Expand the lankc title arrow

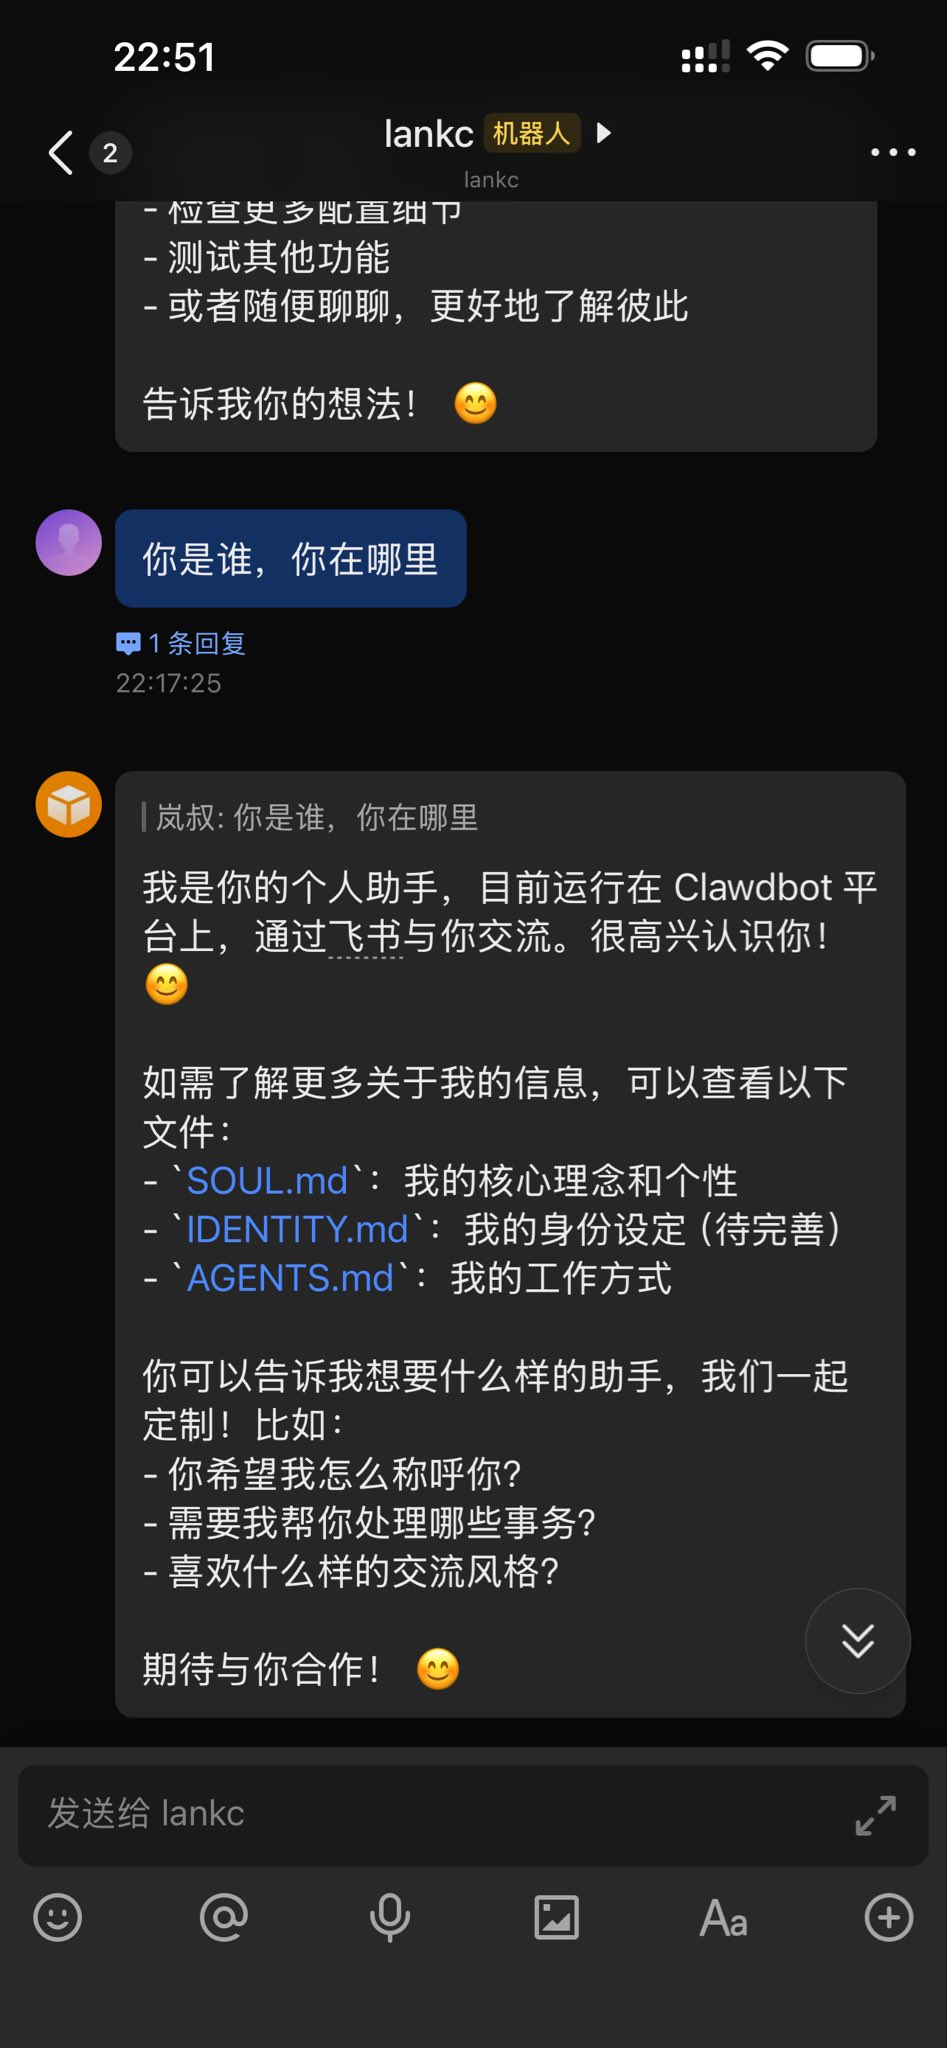pyautogui.click(x=603, y=133)
